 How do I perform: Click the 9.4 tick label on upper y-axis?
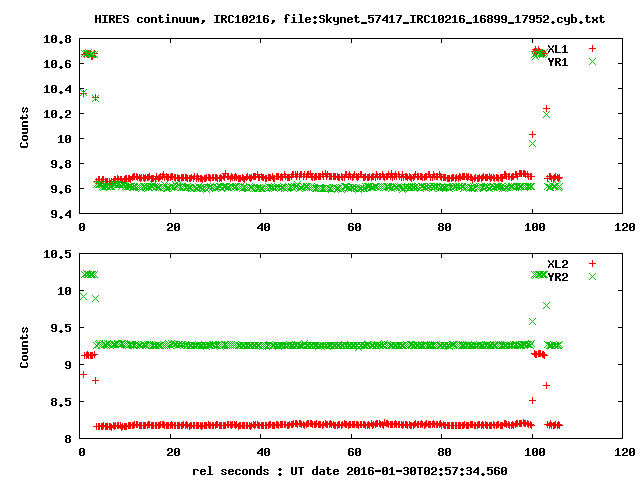tap(61, 214)
